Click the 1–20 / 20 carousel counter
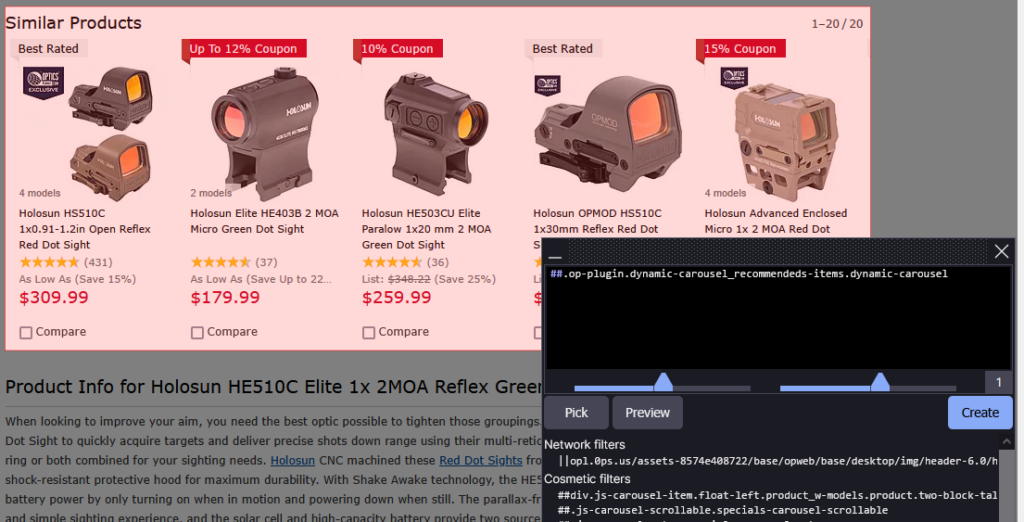 pos(837,24)
